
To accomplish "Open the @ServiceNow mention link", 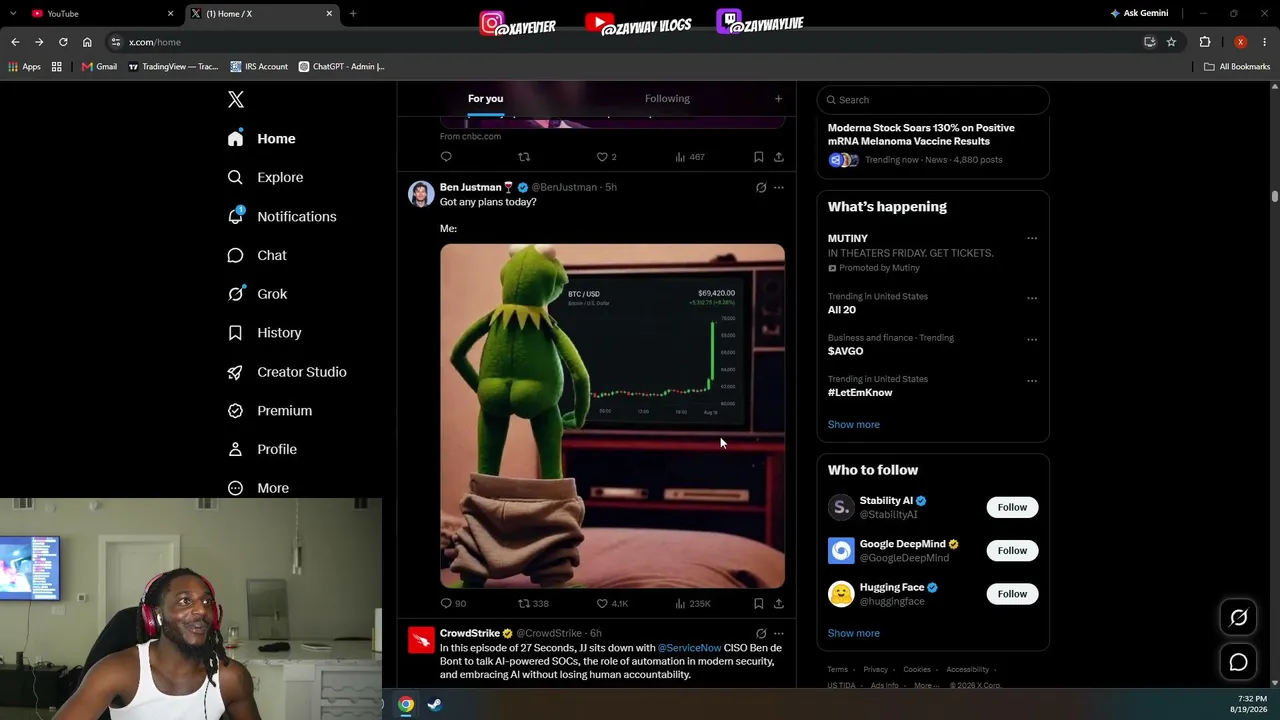I will (689, 648).
